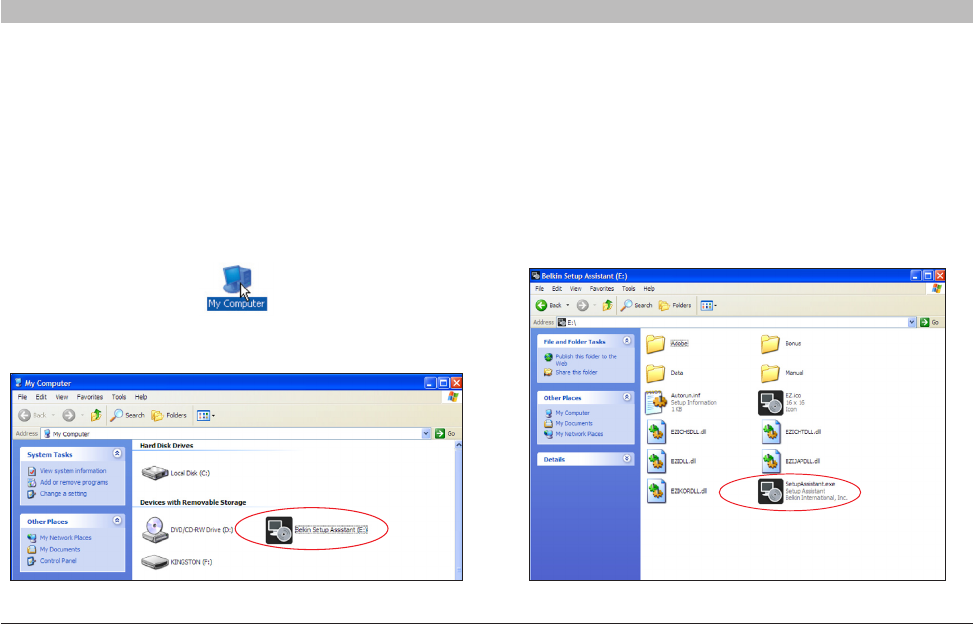The width and height of the screenshot is (973, 624).
Task: Collapse File and Folder Tasks panel
Action: tap(627, 341)
